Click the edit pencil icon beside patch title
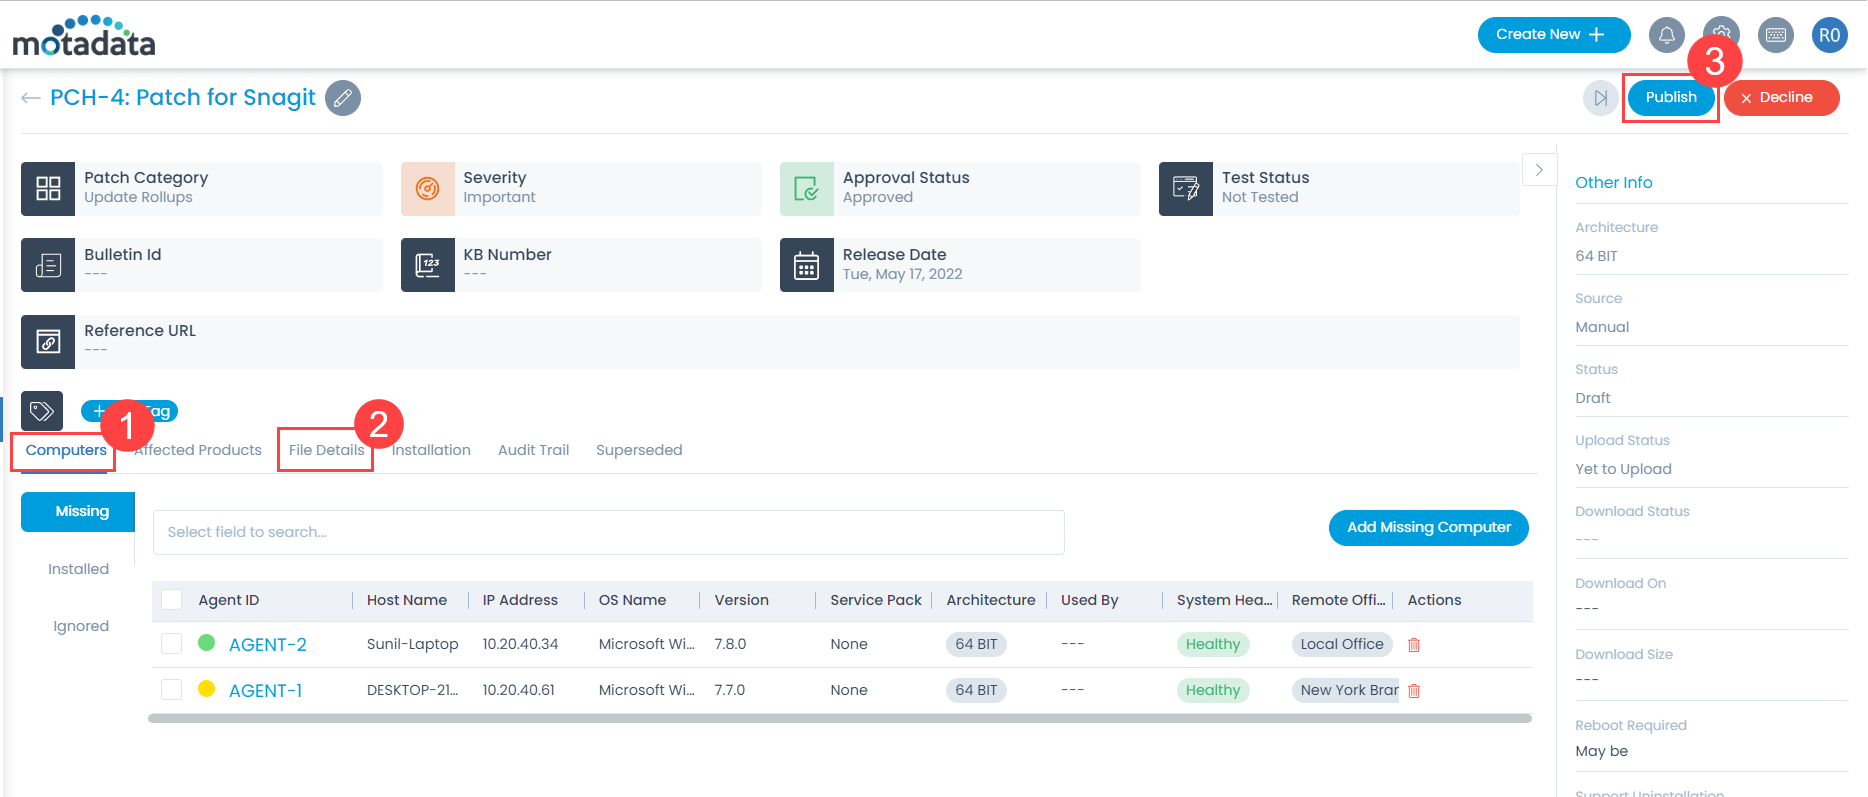Screen dimensions: 1868x797 (x=343, y=98)
